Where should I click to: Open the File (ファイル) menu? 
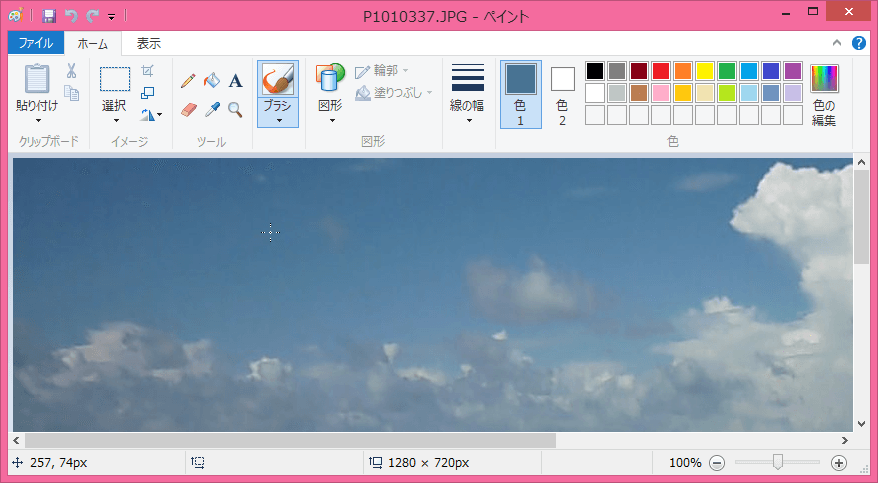tap(36, 43)
